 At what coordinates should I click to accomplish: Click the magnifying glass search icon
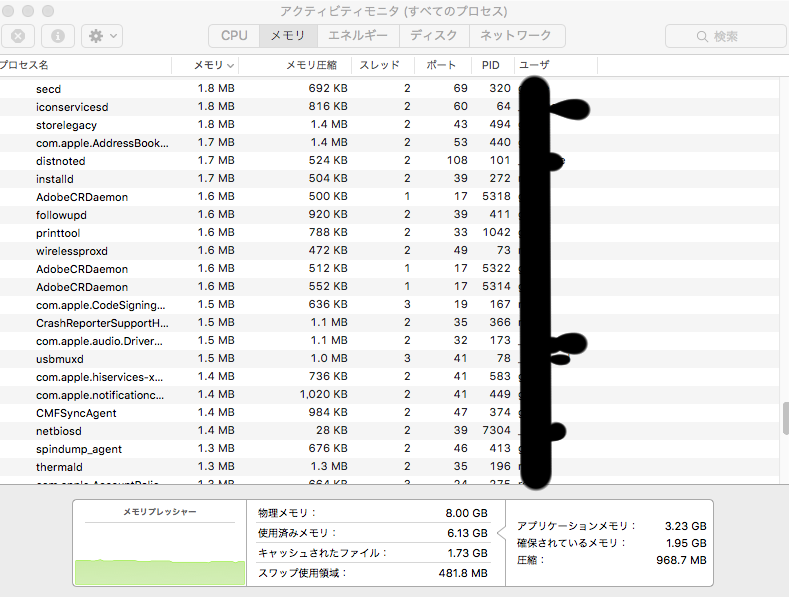[x=702, y=36]
